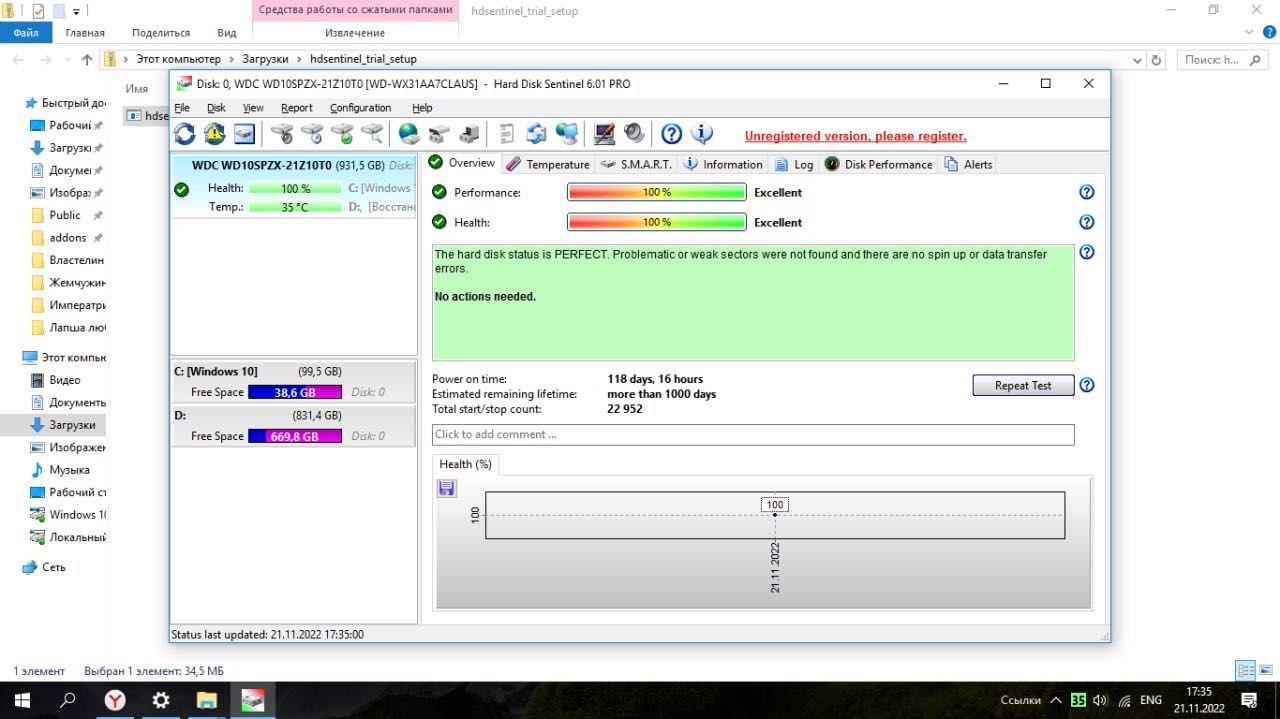Open the Help menu
1280x719 pixels.
[x=422, y=108]
